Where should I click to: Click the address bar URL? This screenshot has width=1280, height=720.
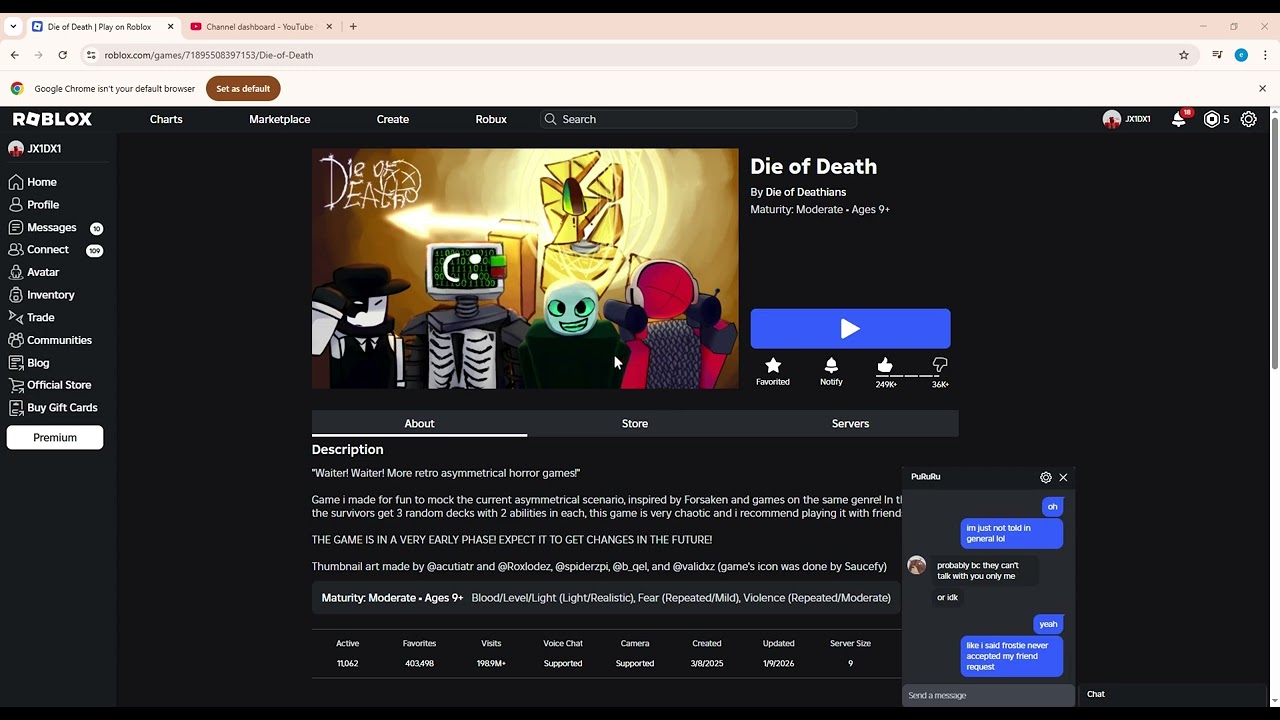point(208,55)
